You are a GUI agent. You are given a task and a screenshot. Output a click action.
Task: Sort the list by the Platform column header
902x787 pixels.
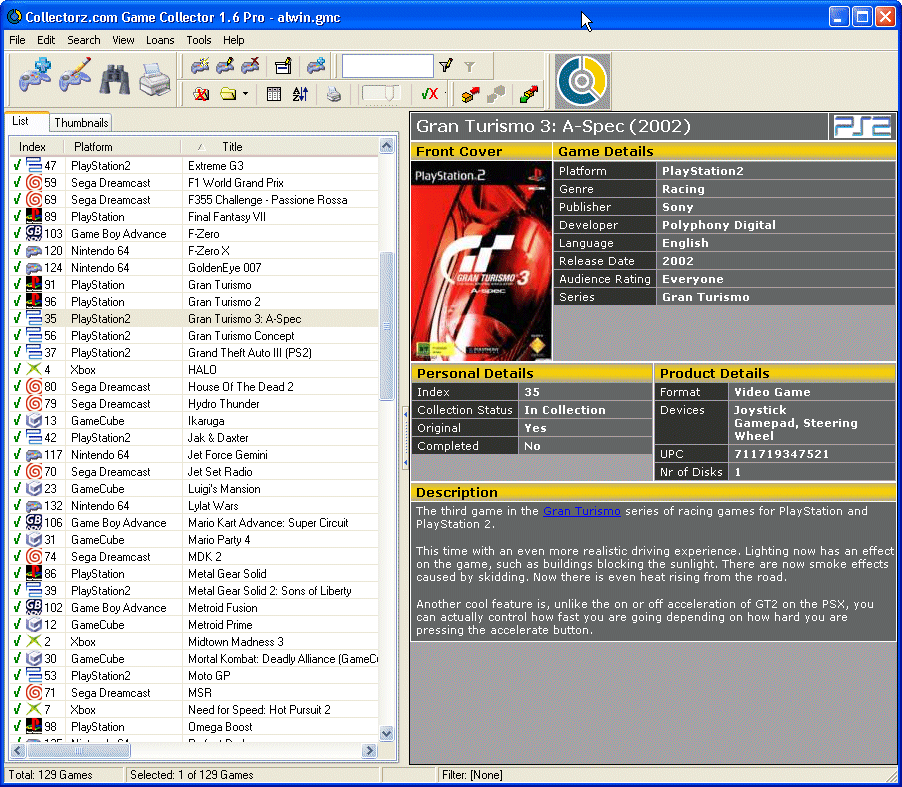point(123,147)
